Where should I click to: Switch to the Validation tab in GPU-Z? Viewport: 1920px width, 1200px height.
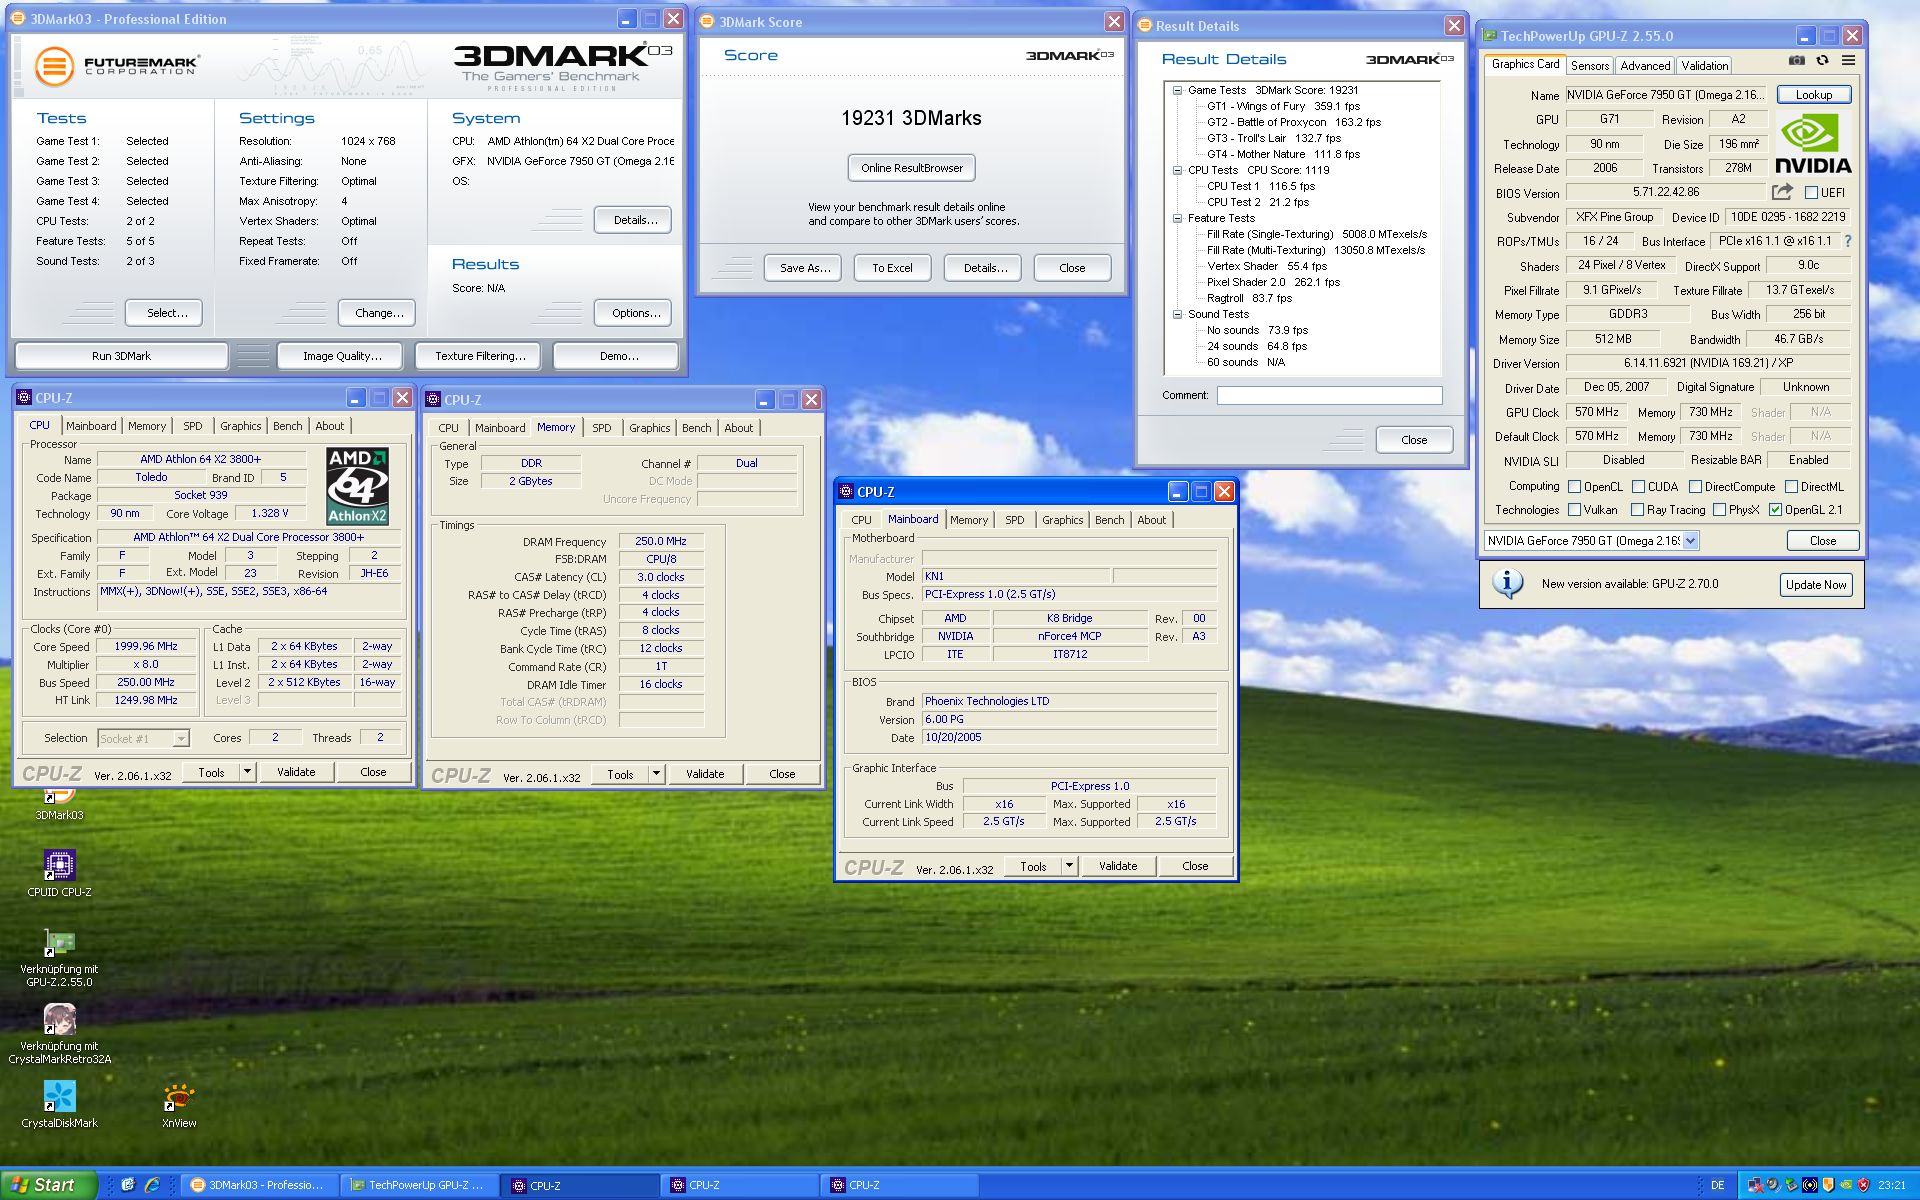[x=1704, y=66]
